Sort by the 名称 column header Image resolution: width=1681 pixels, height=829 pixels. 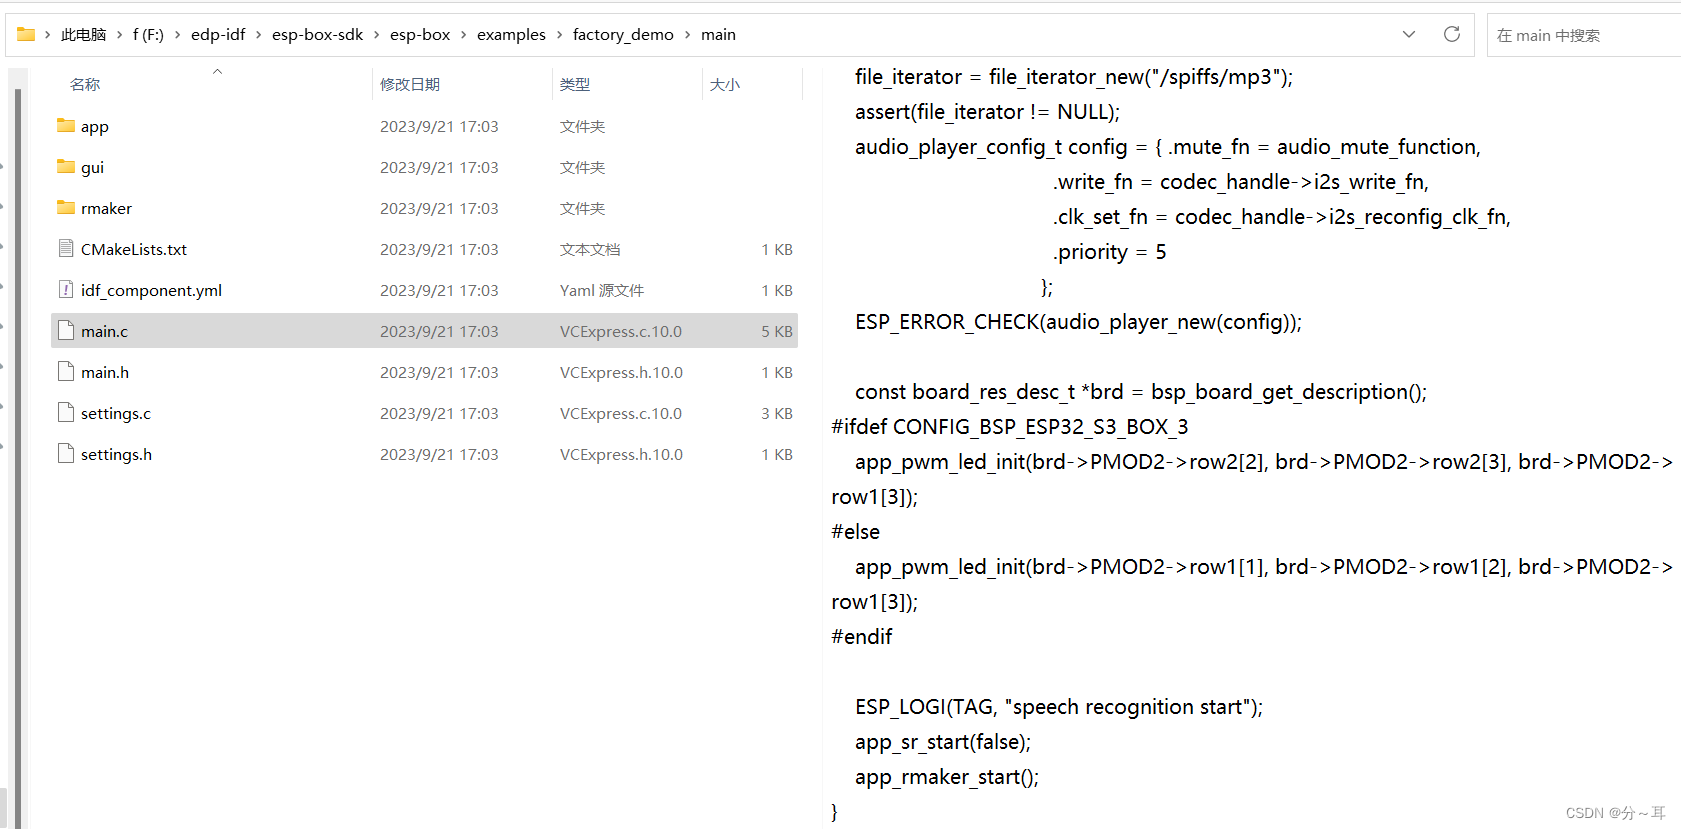[x=85, y=85]
